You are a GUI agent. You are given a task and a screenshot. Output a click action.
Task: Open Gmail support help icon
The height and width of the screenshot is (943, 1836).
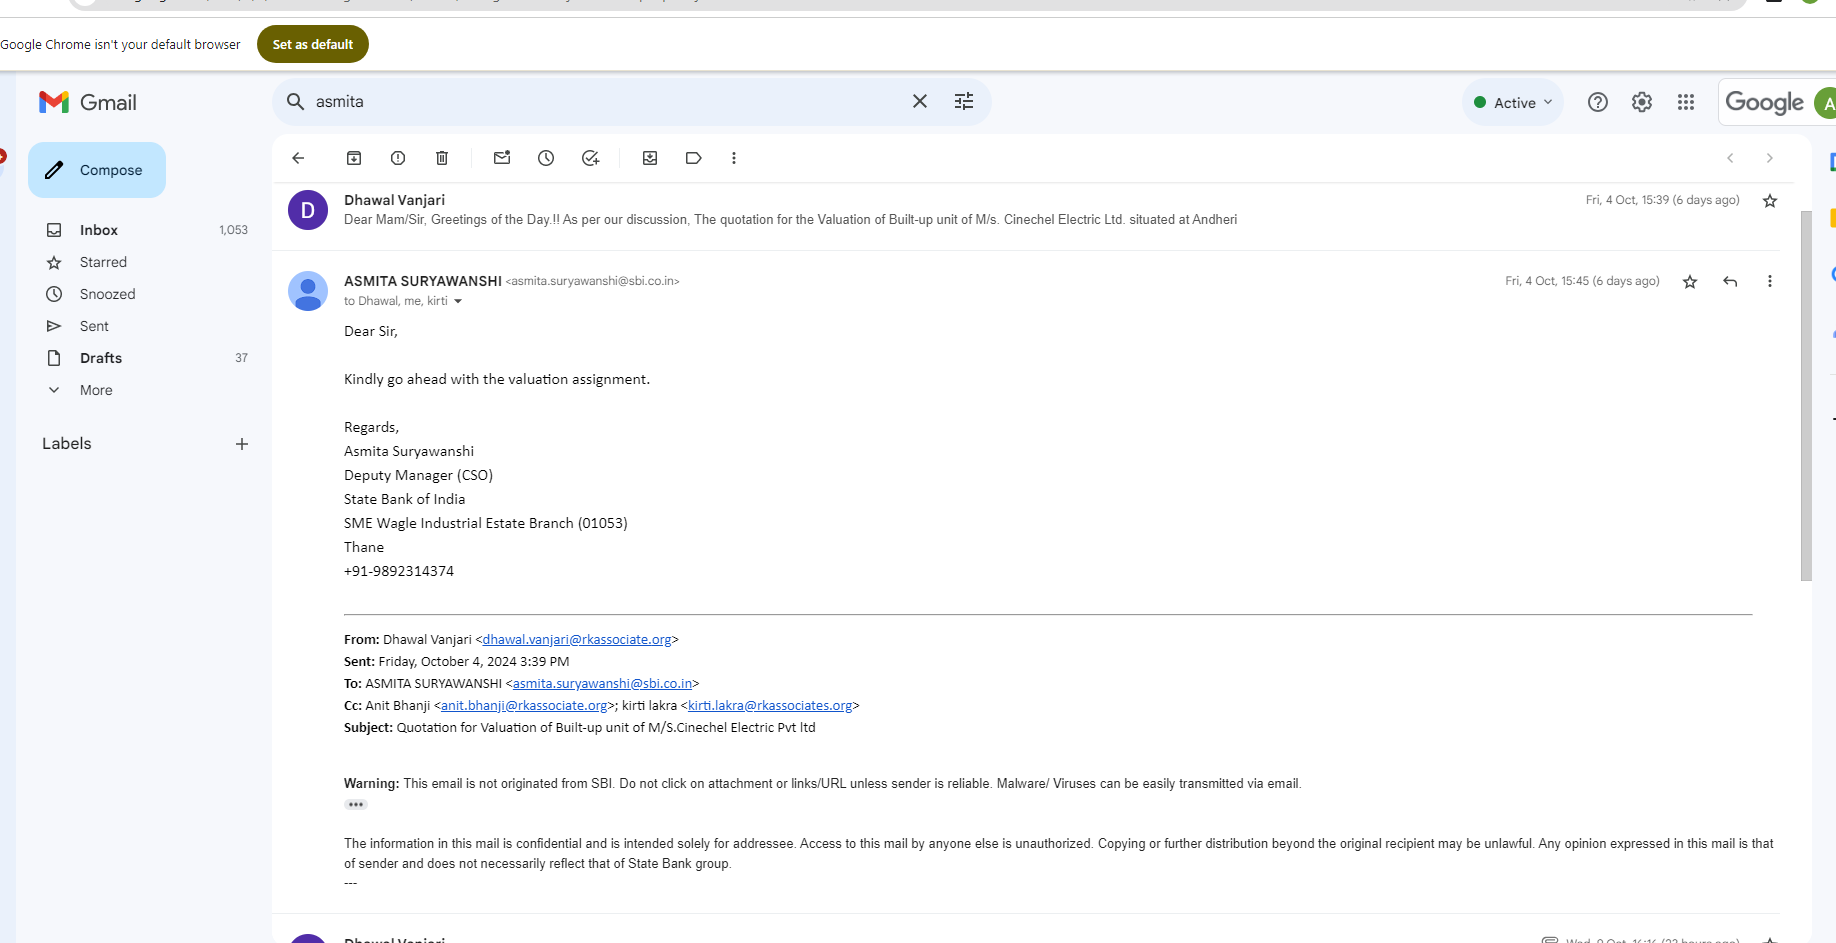(x=1598, y=102)
